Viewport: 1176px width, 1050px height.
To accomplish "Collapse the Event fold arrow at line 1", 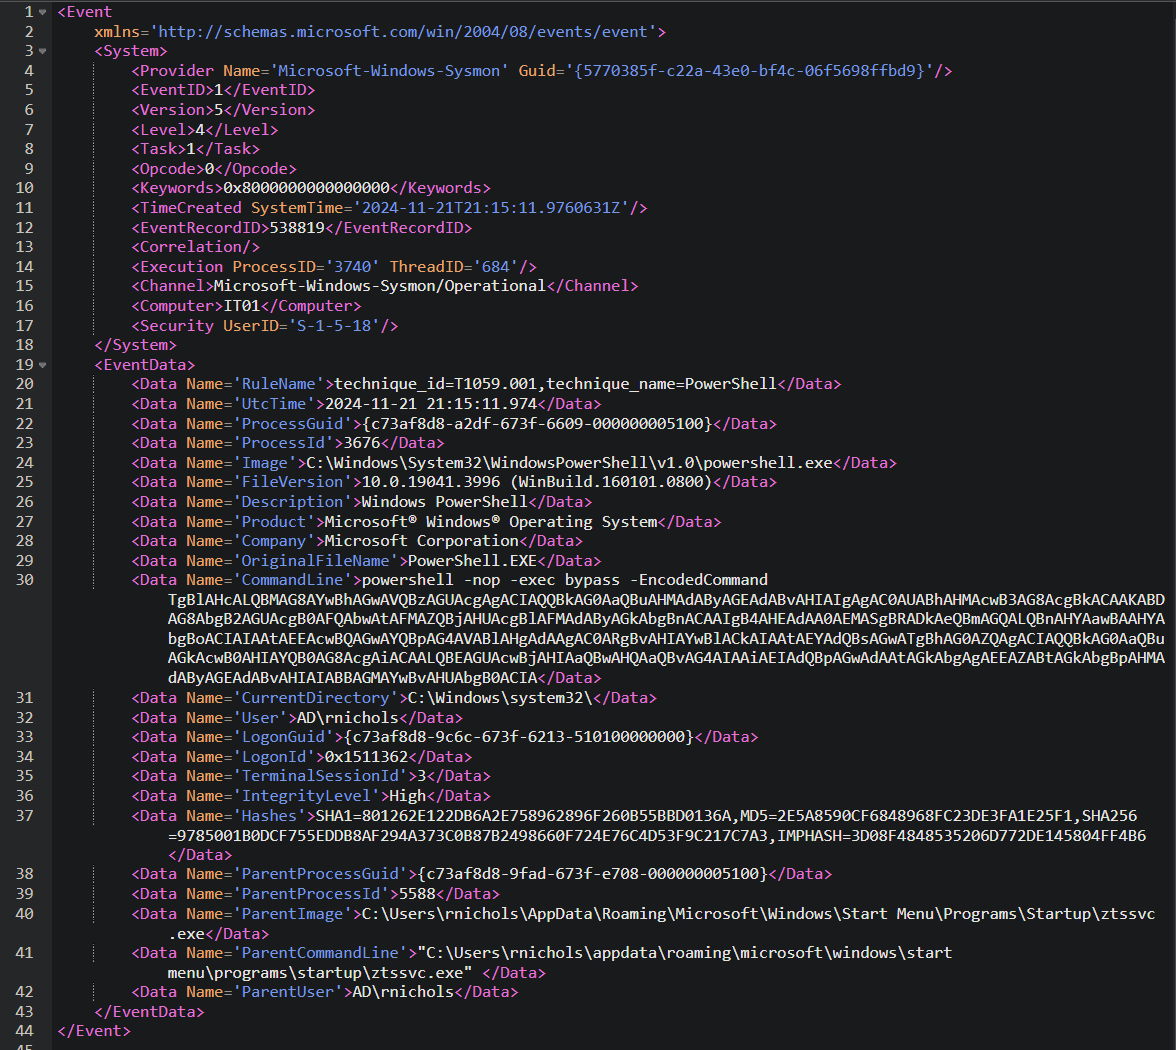I will point(43,12).
